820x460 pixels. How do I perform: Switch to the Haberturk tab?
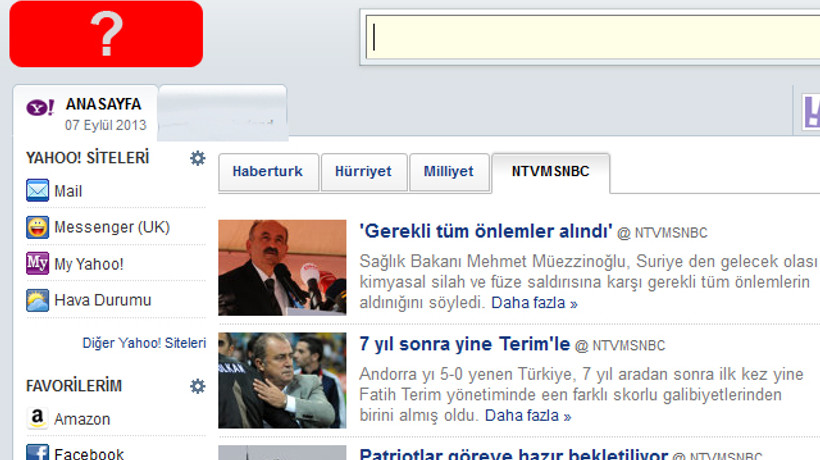[268, 171]
